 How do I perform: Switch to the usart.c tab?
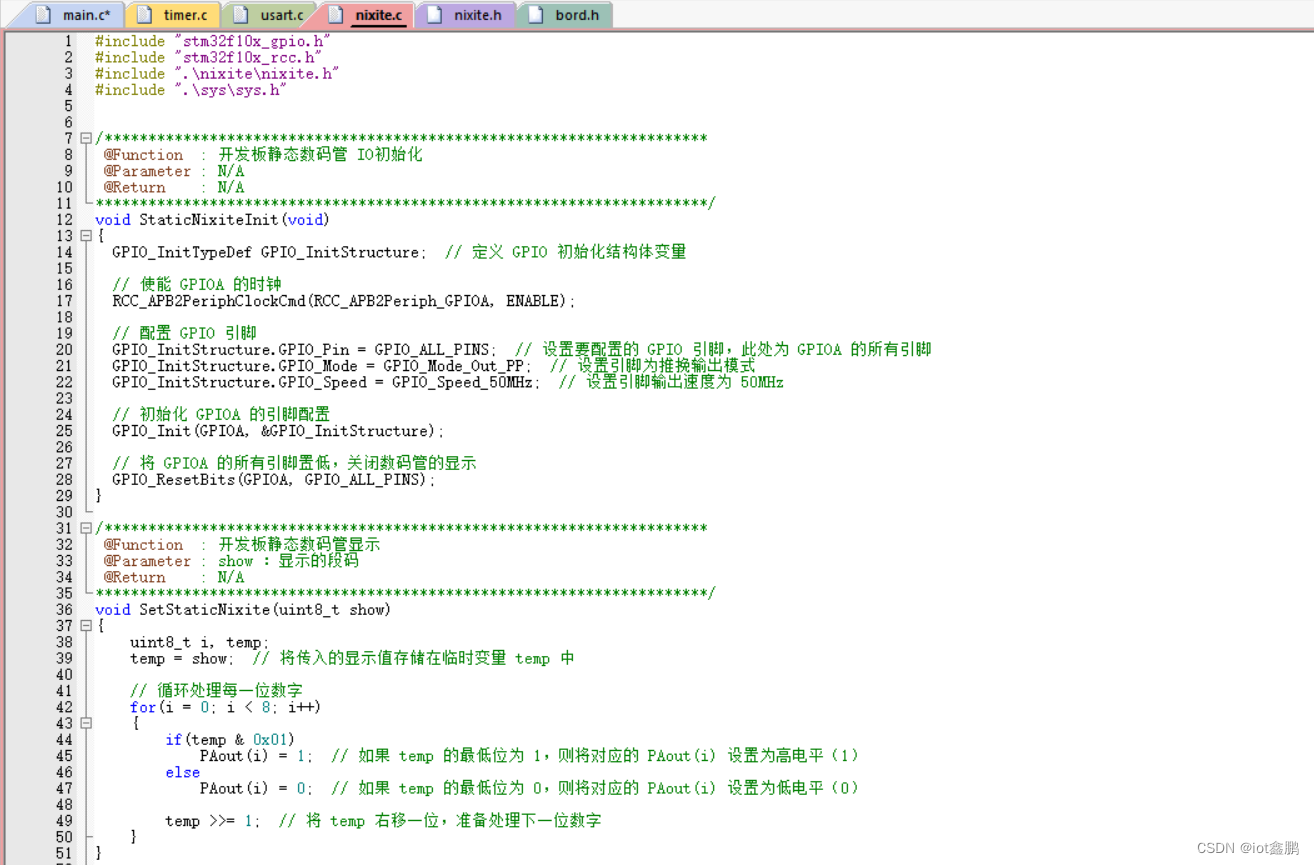271,15
